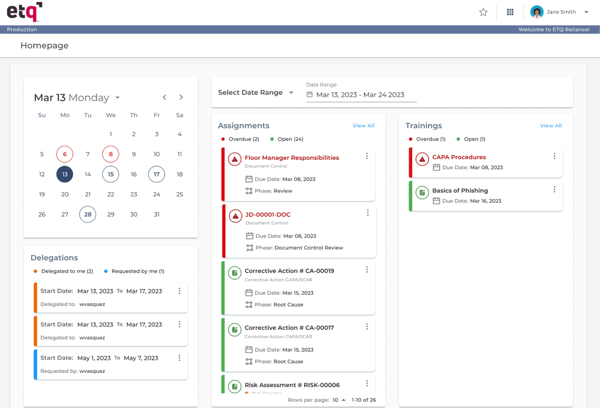Filter trainings by Open (1)
This screenshot has height=408, width=600.
[471, 139]
